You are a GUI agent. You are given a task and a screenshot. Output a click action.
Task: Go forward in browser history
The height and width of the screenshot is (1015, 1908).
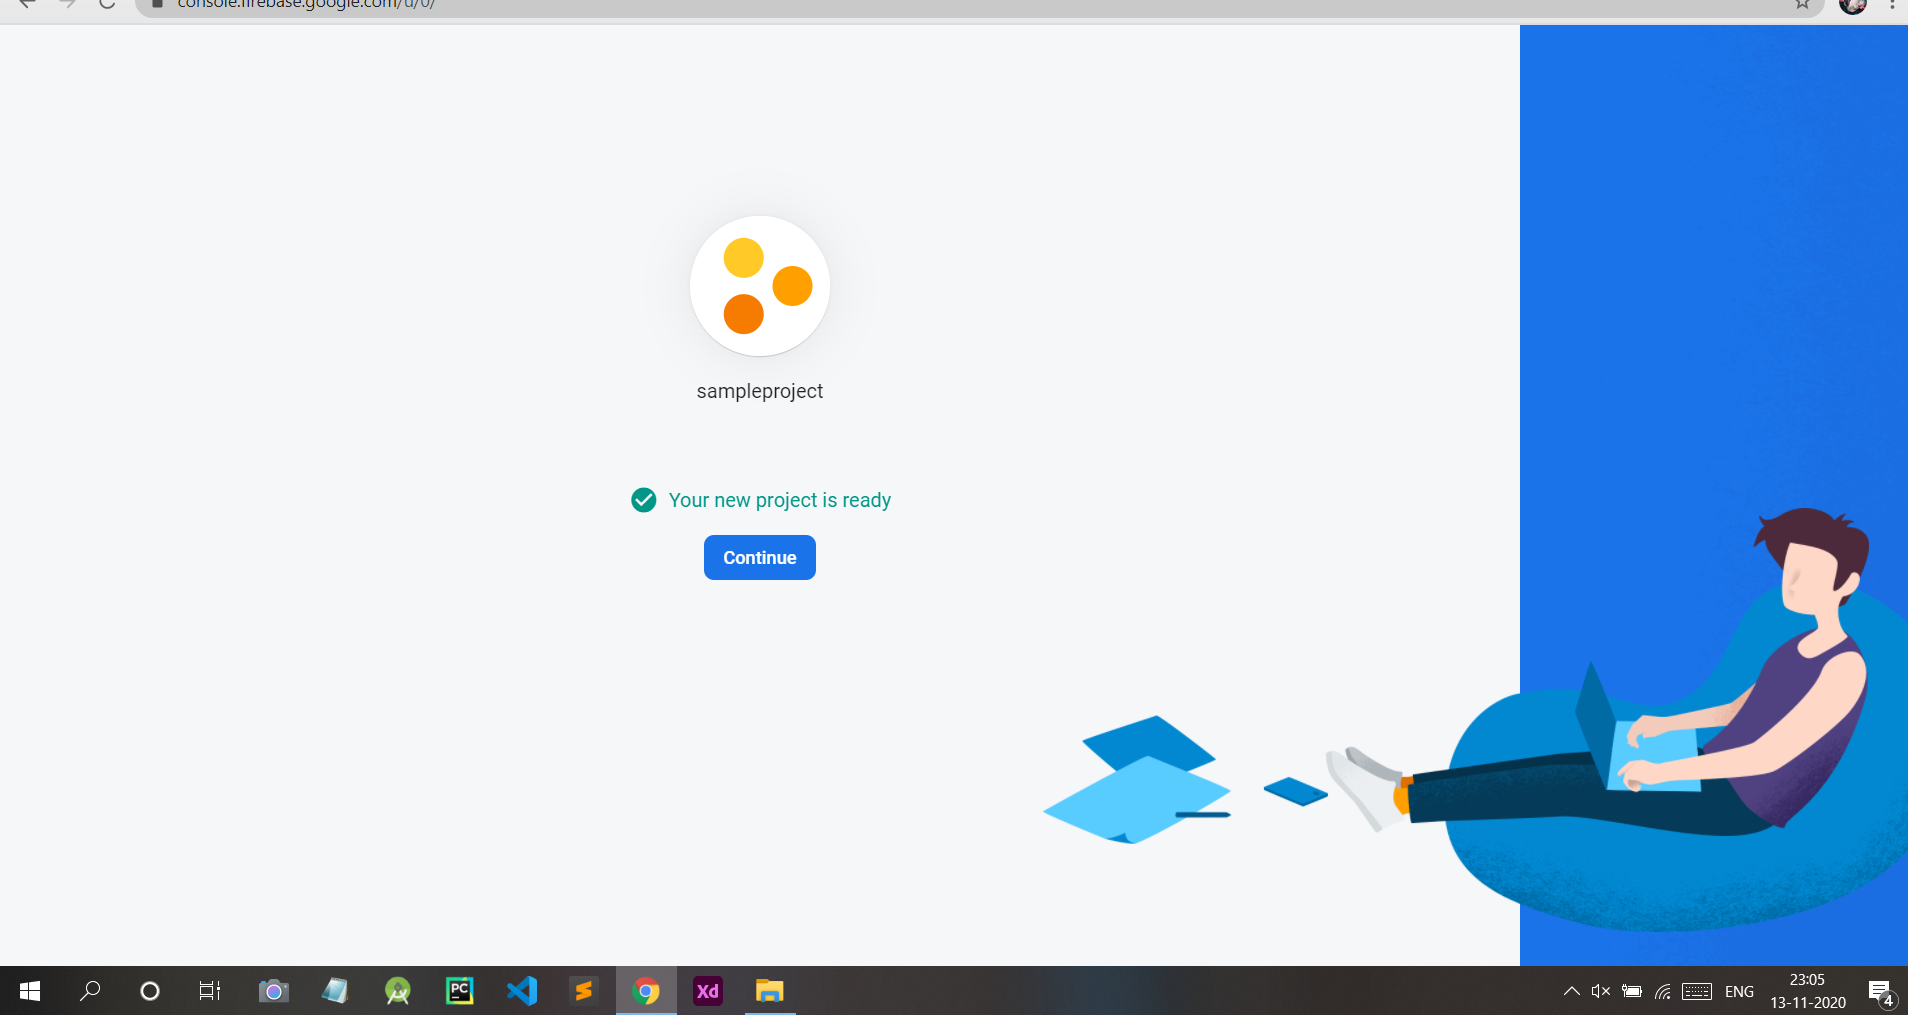click(67, 4)
